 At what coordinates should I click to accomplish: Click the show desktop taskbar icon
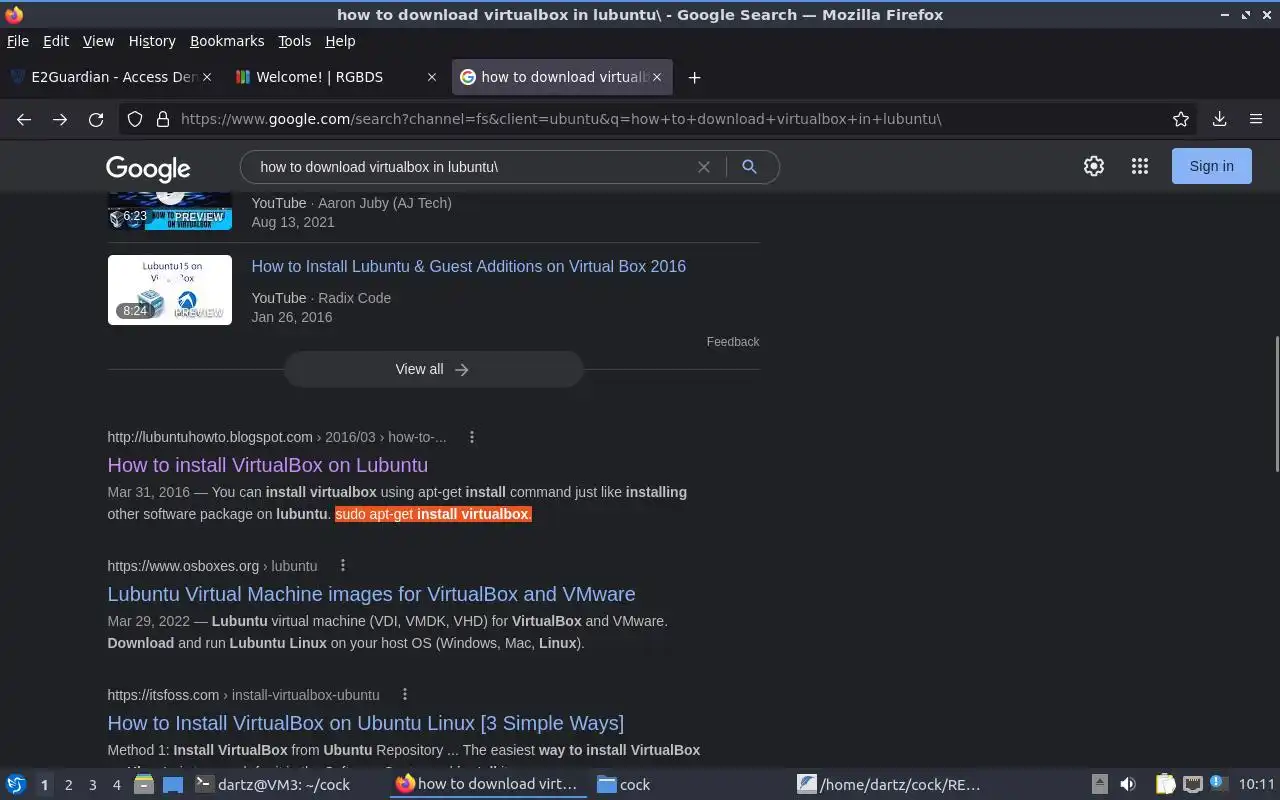click(173, 784)
